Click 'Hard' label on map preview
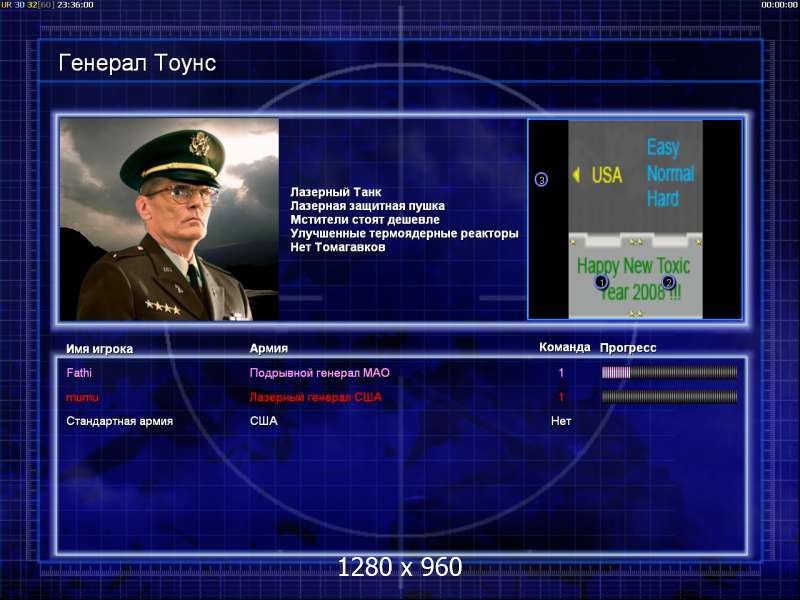The image size is (800, 600). point(663,198)
